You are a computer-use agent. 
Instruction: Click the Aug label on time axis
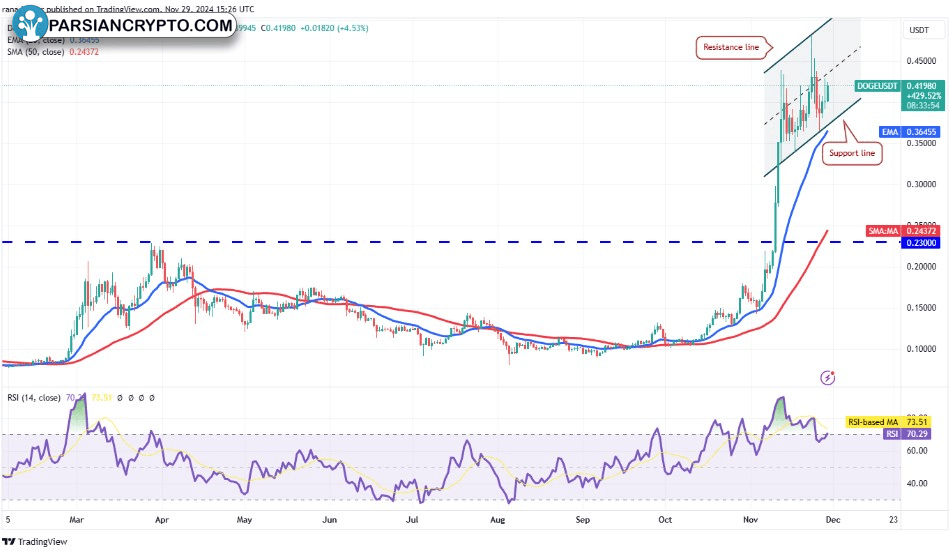coord(497,520)
